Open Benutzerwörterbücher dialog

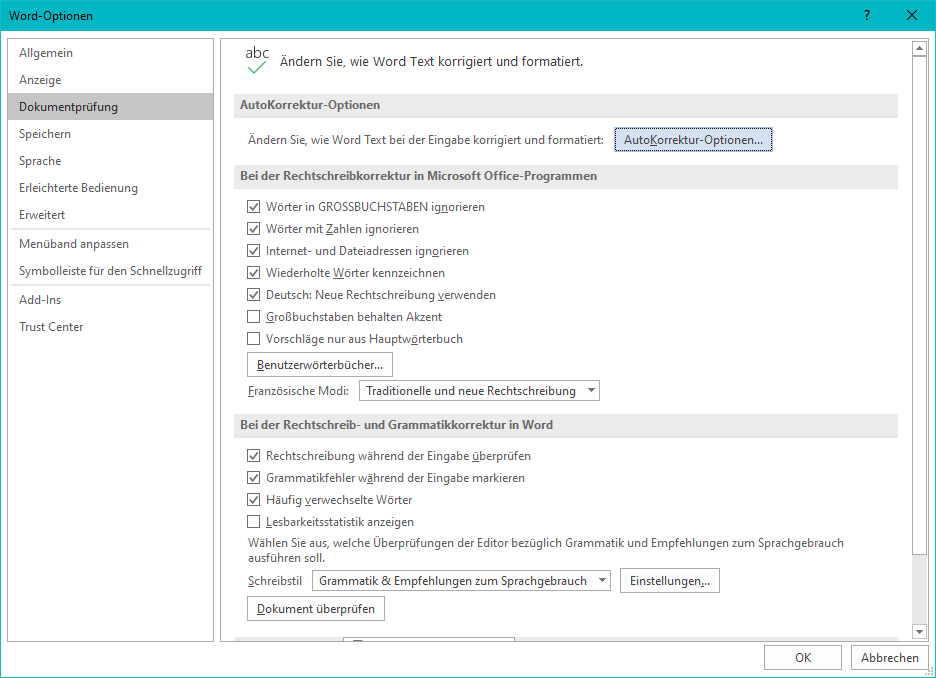click(x=320, y=365)
